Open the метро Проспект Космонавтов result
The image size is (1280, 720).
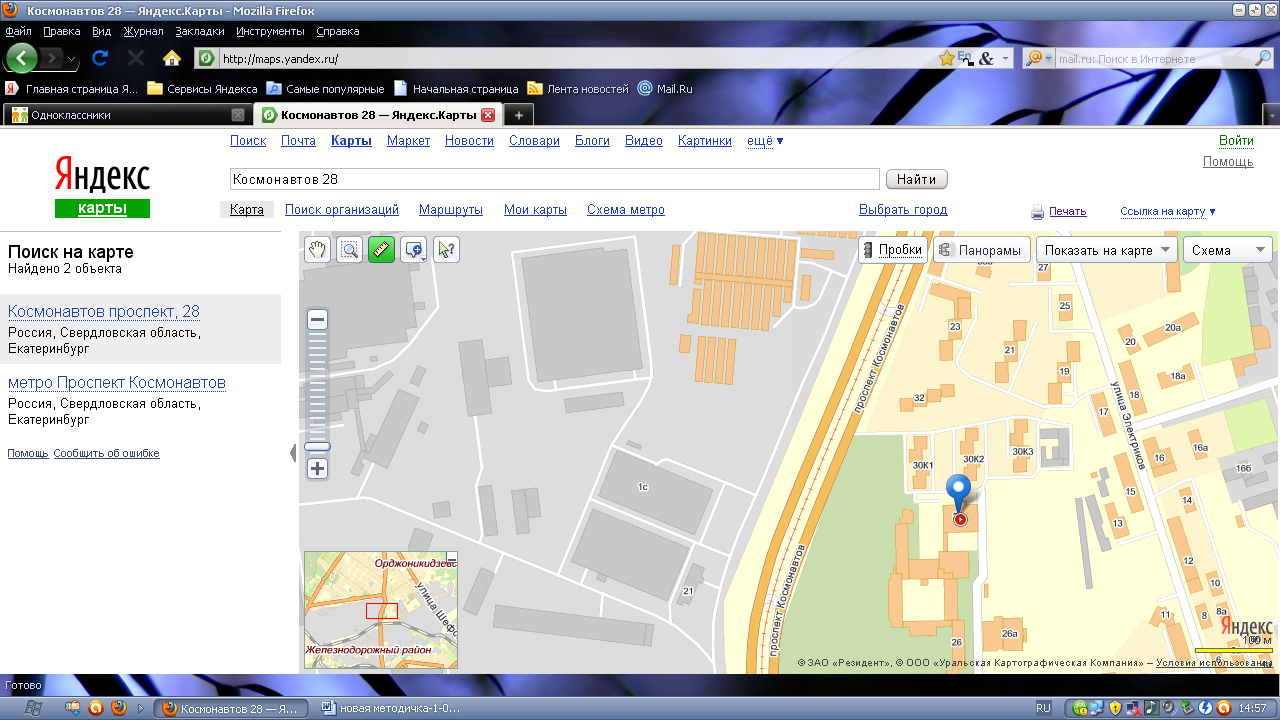click(x=117, y=383)
